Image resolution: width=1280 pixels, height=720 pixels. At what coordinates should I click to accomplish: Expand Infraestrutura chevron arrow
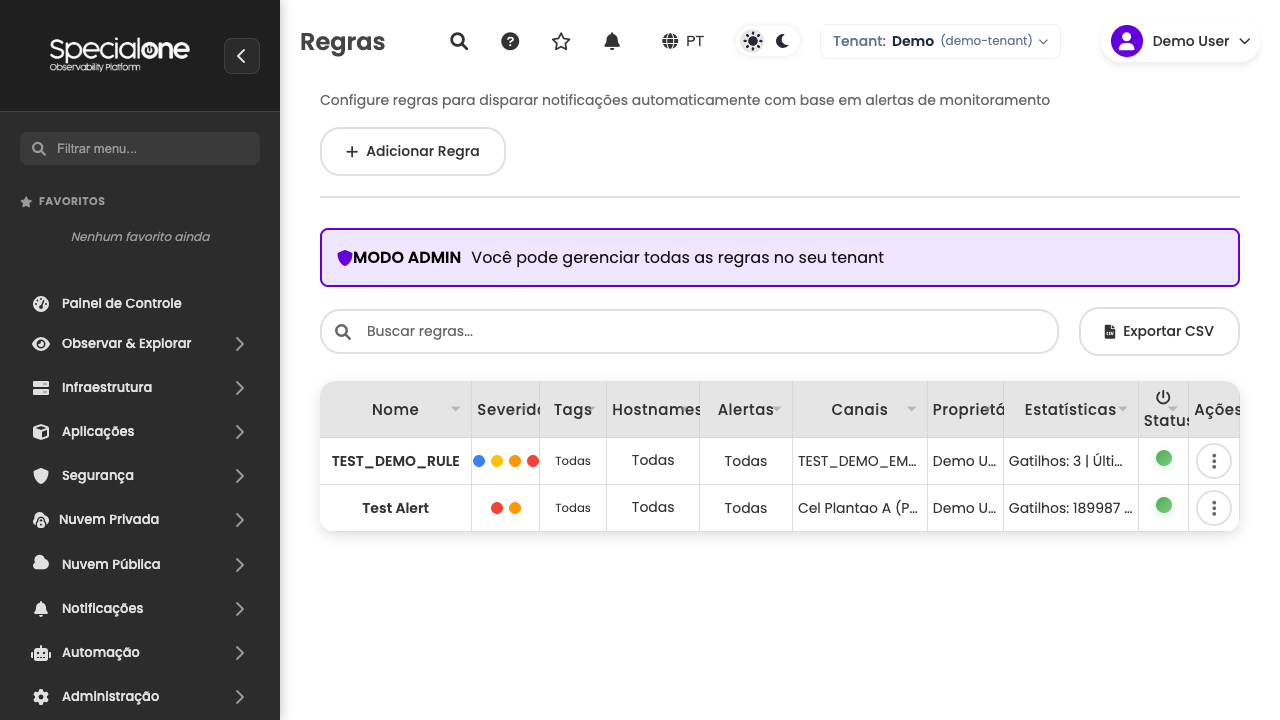click(x=240, y=387)
